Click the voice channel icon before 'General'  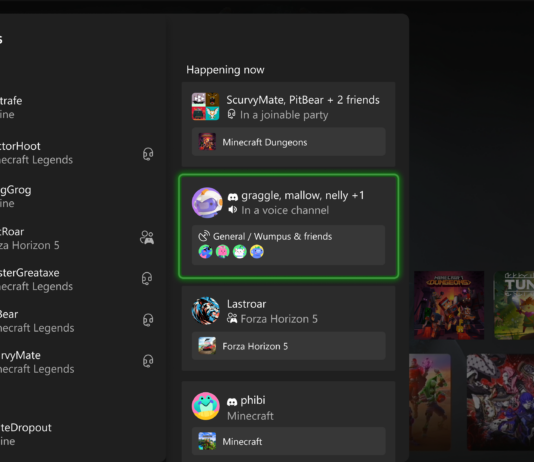tap(204, 236)
